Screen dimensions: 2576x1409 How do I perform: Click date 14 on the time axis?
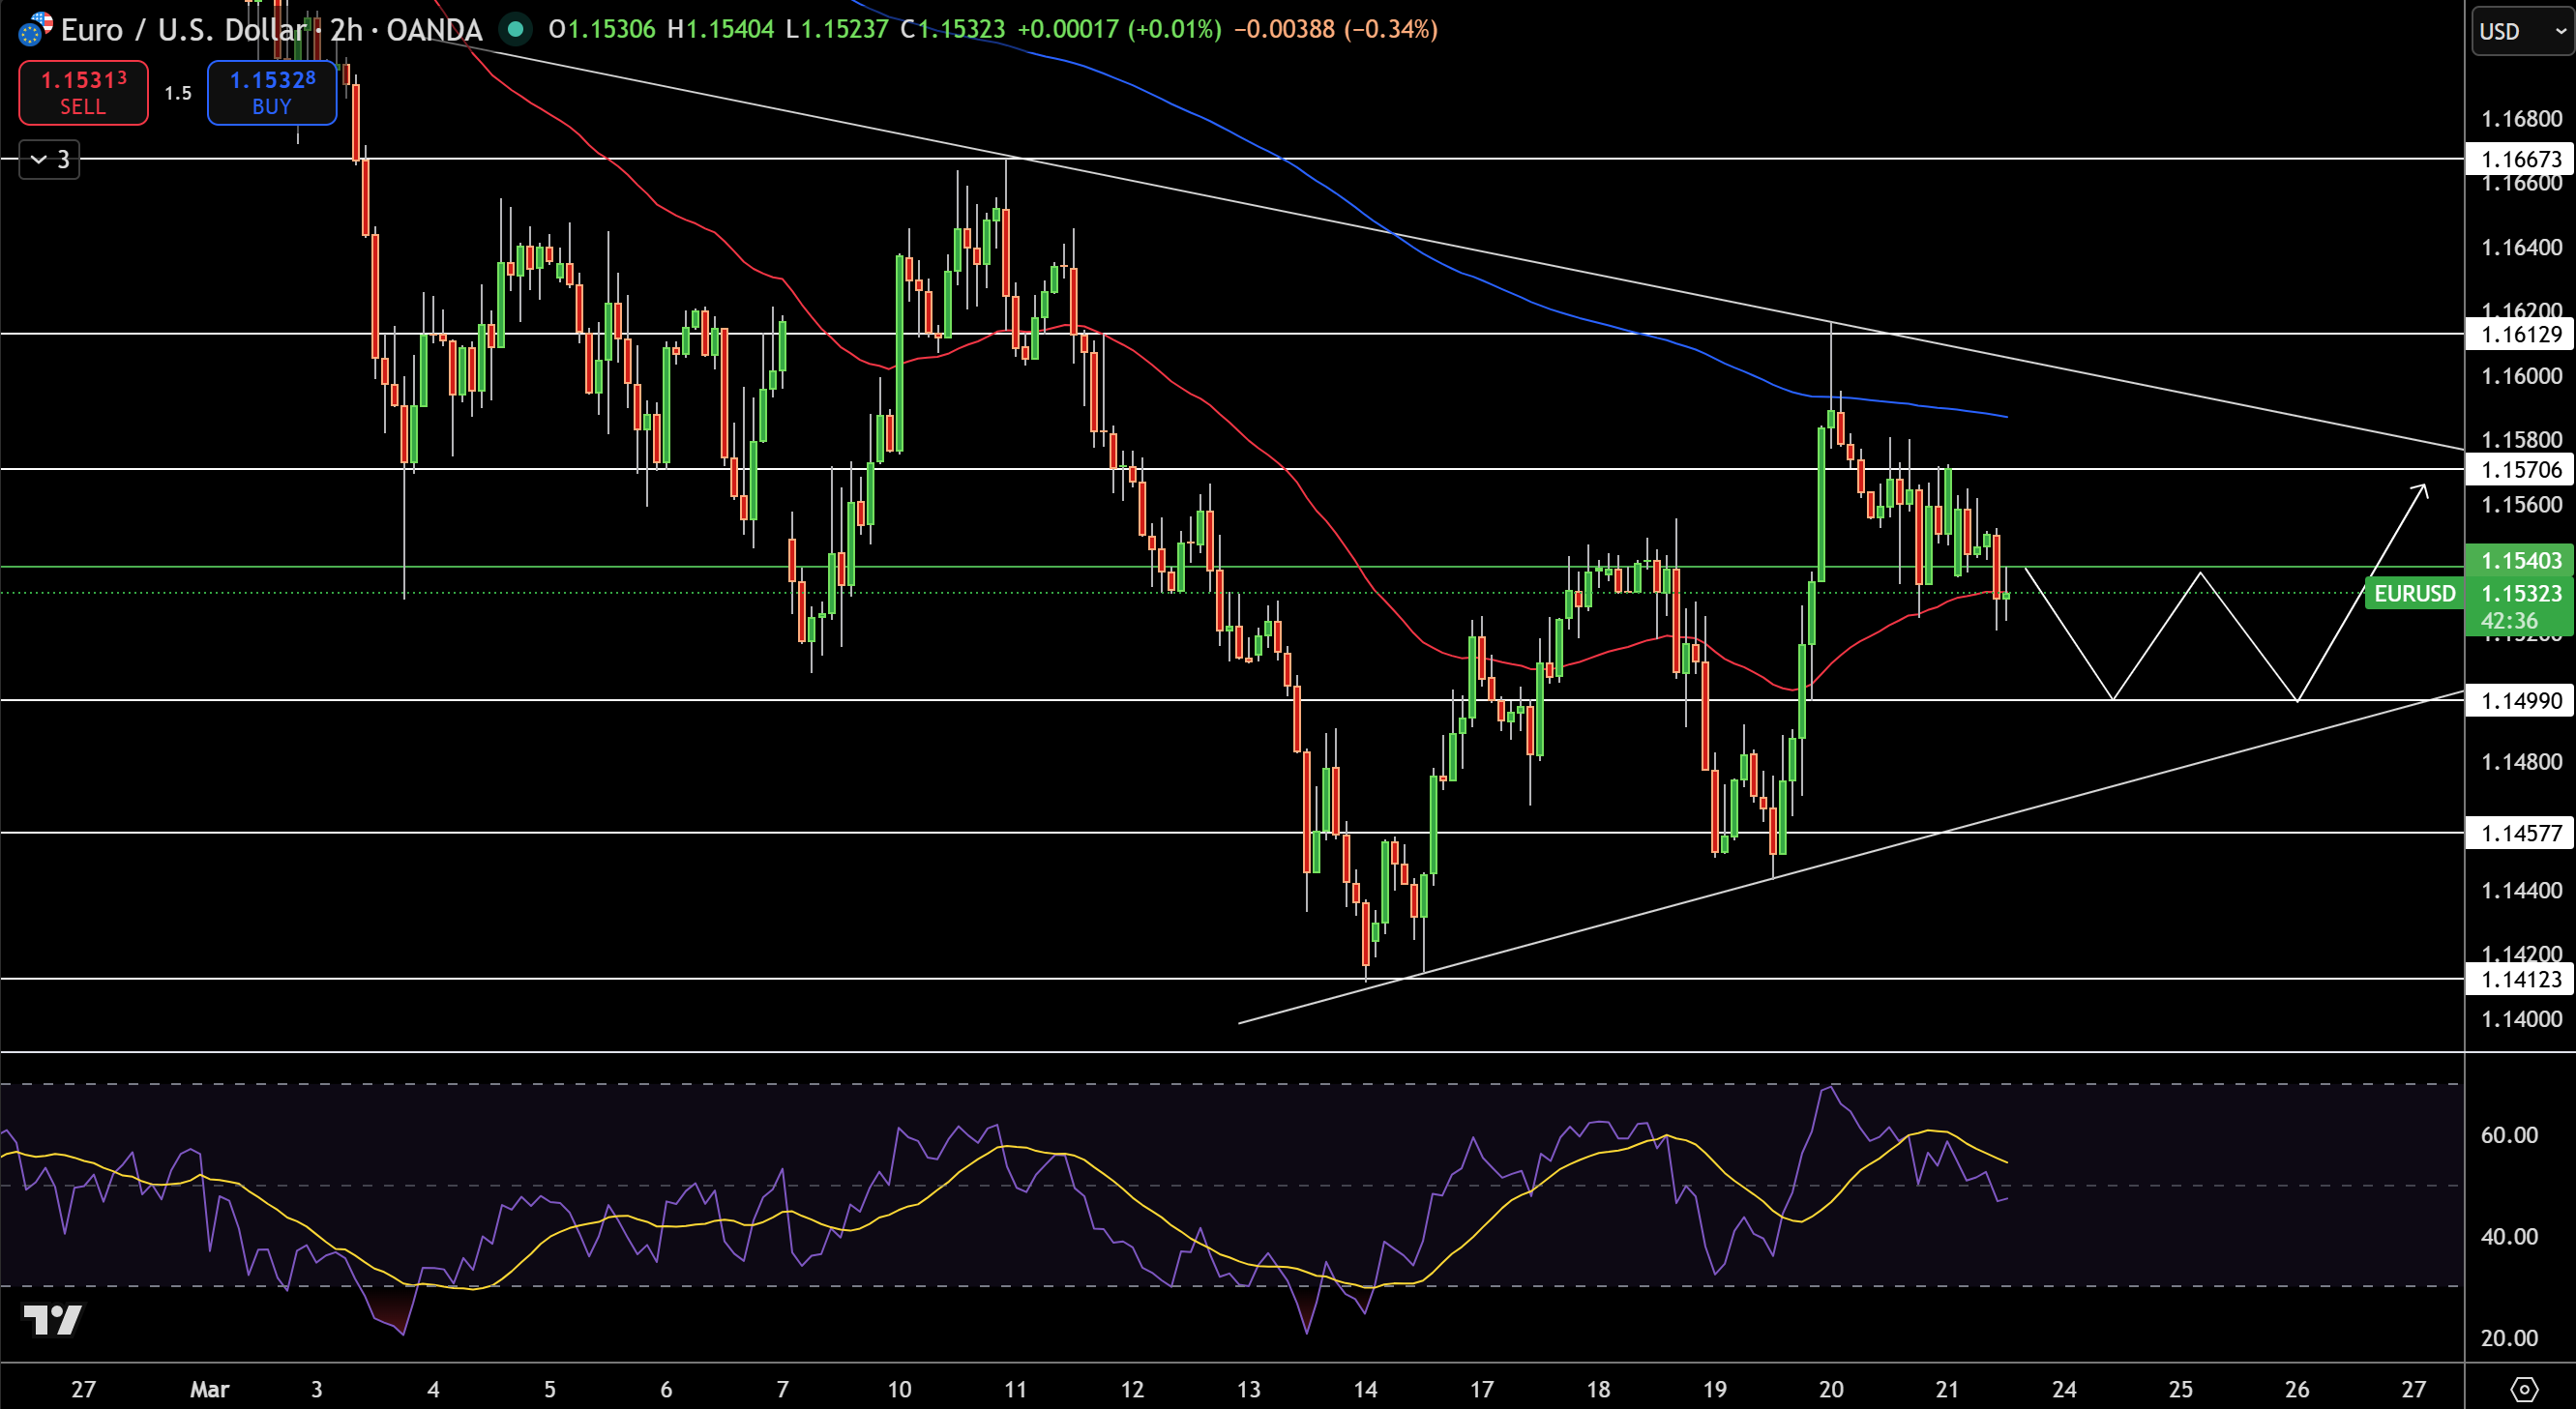[1365, 1389]
